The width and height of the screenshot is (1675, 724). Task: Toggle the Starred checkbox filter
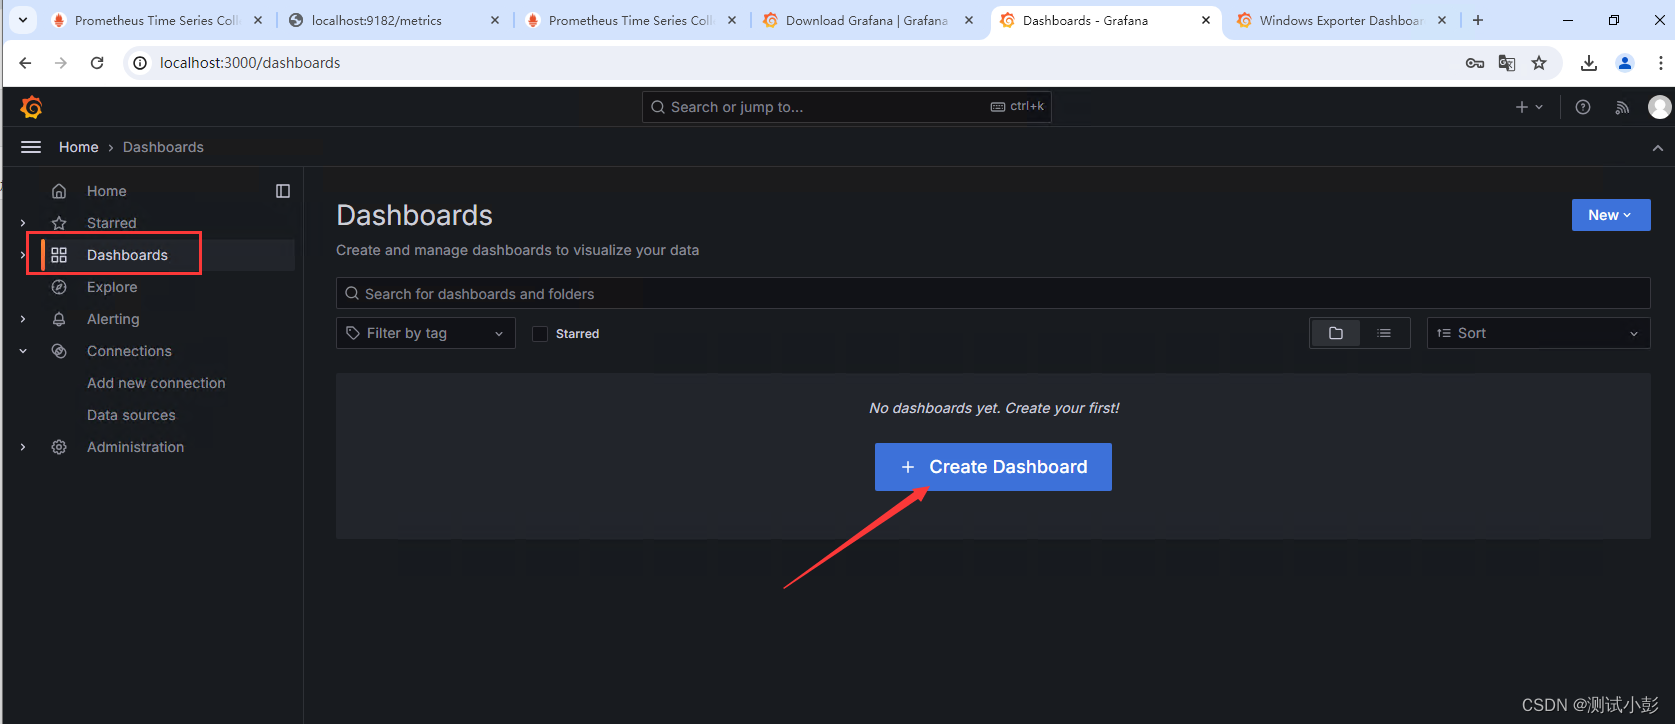(x=540, y=334)
